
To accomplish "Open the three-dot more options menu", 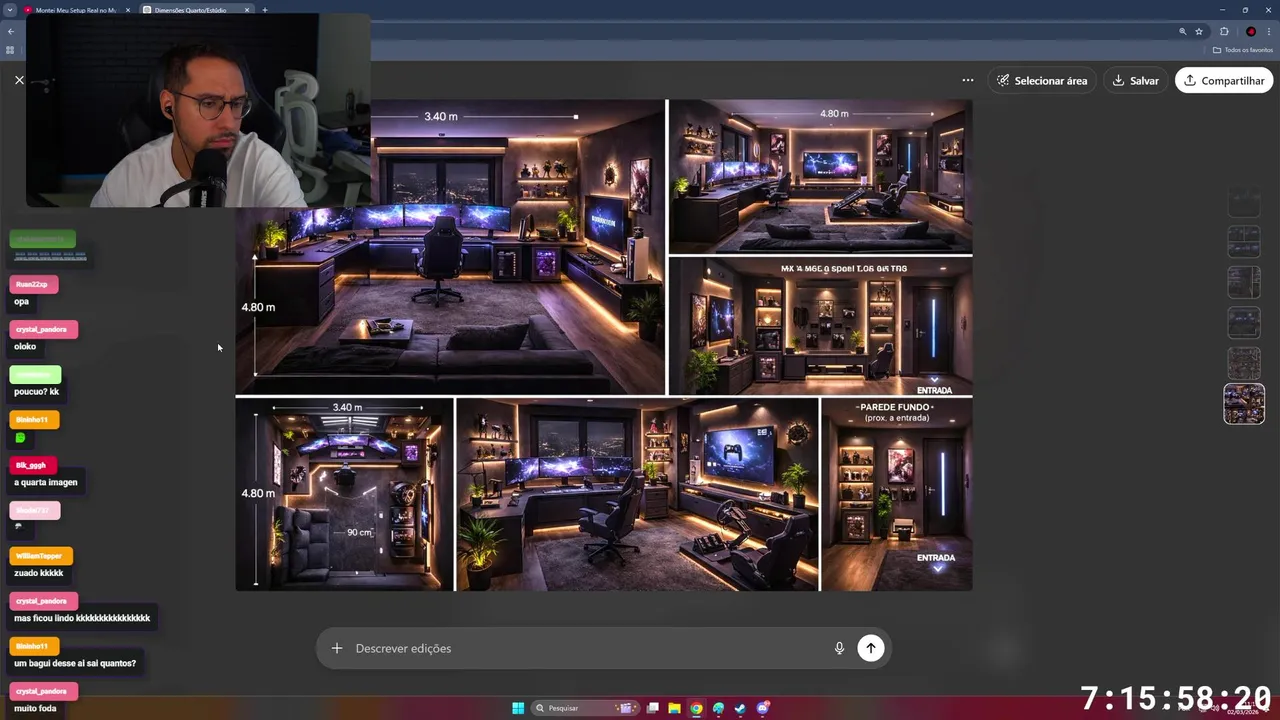I will 967,80.
